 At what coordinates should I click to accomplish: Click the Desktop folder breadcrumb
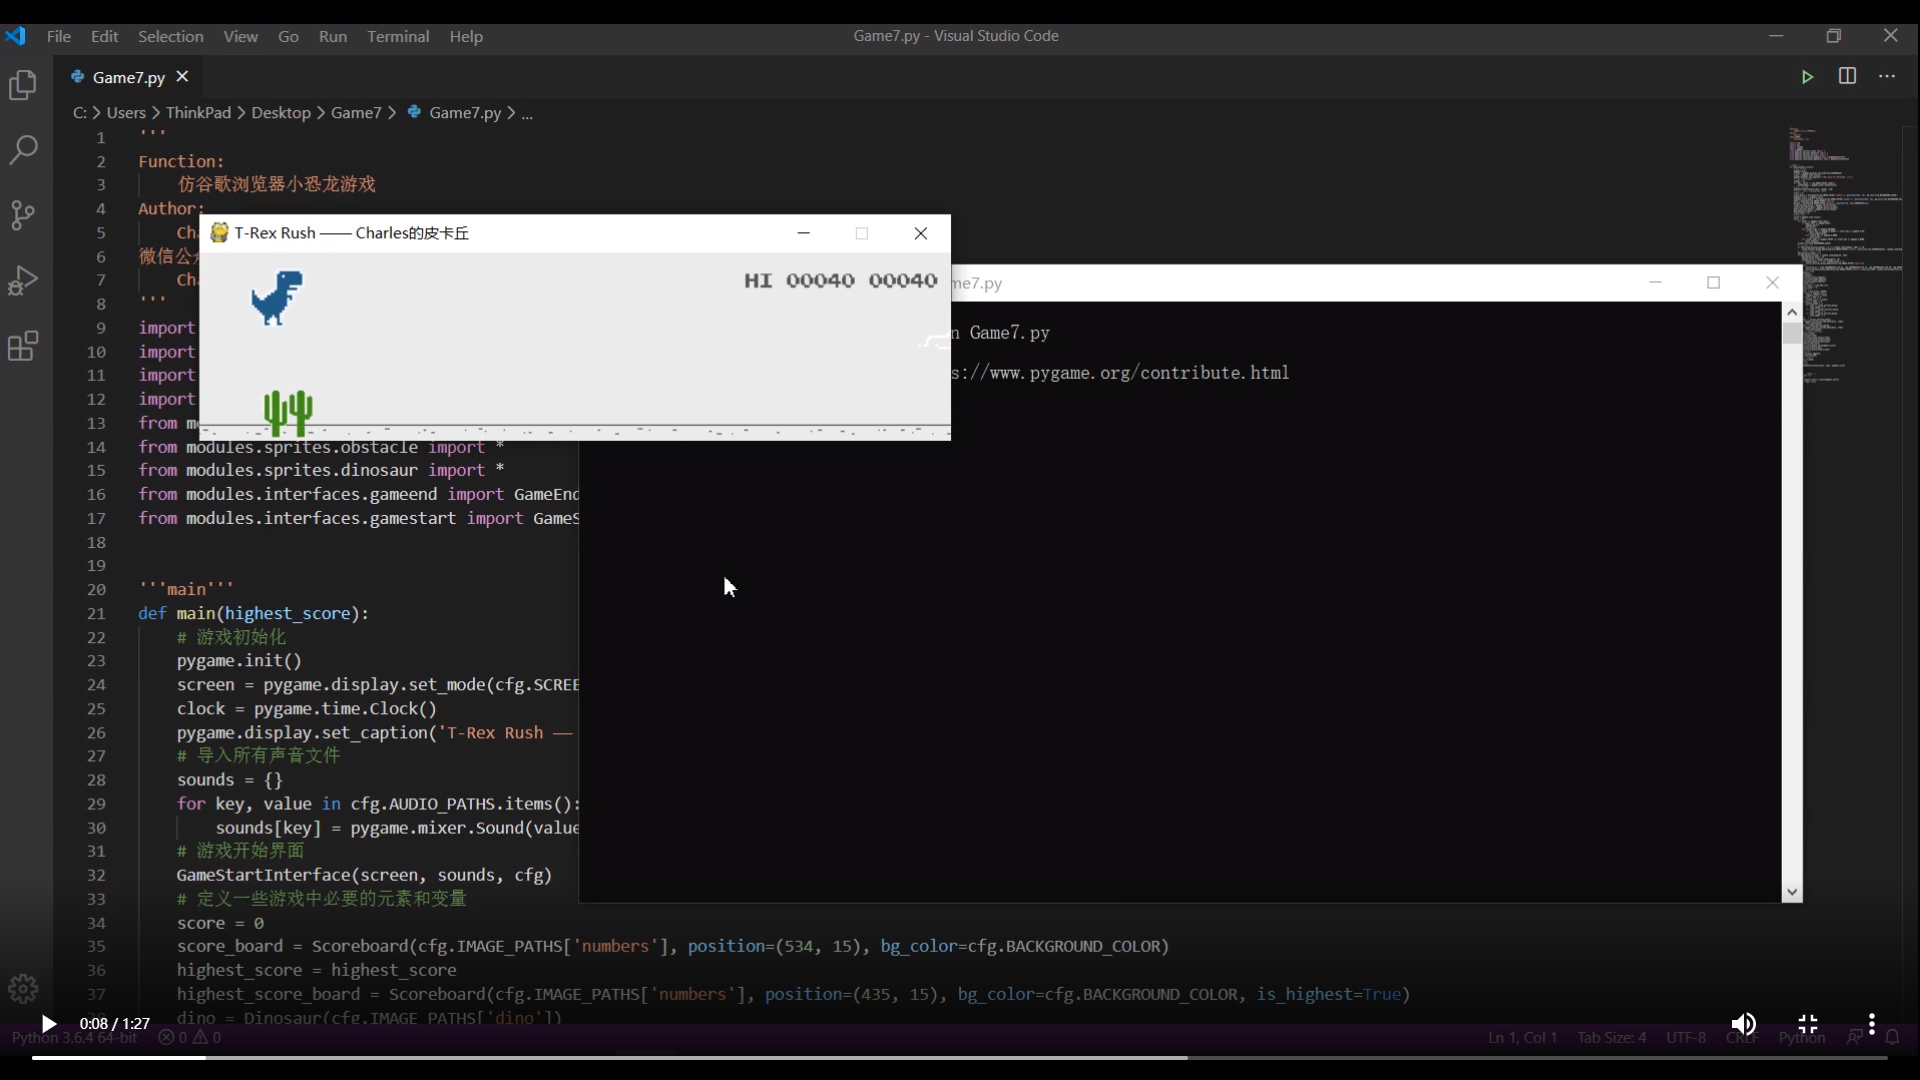pos(280,113)
